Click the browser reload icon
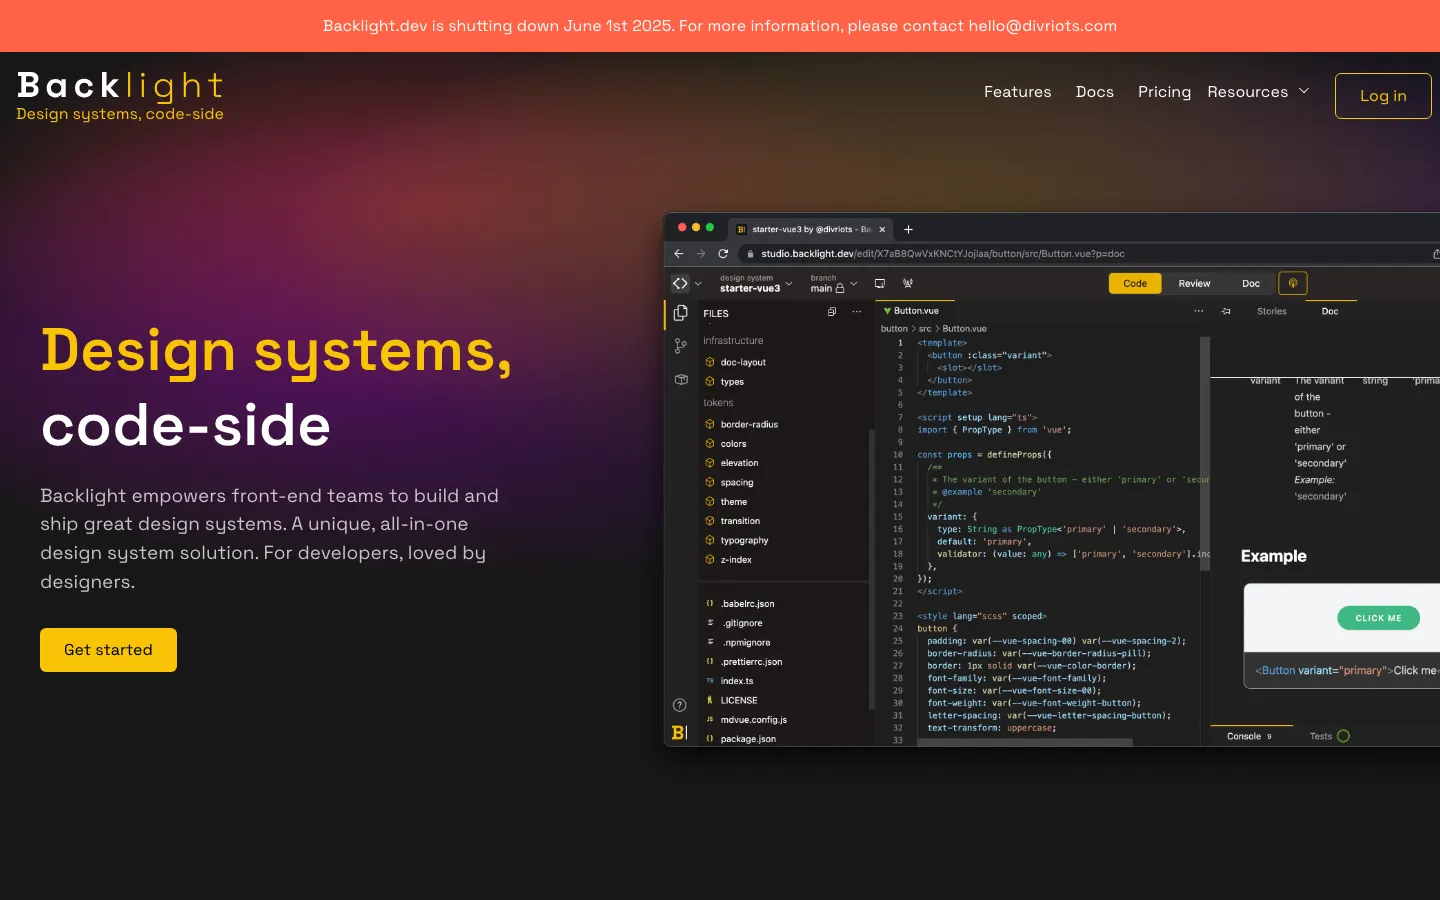 723,254
